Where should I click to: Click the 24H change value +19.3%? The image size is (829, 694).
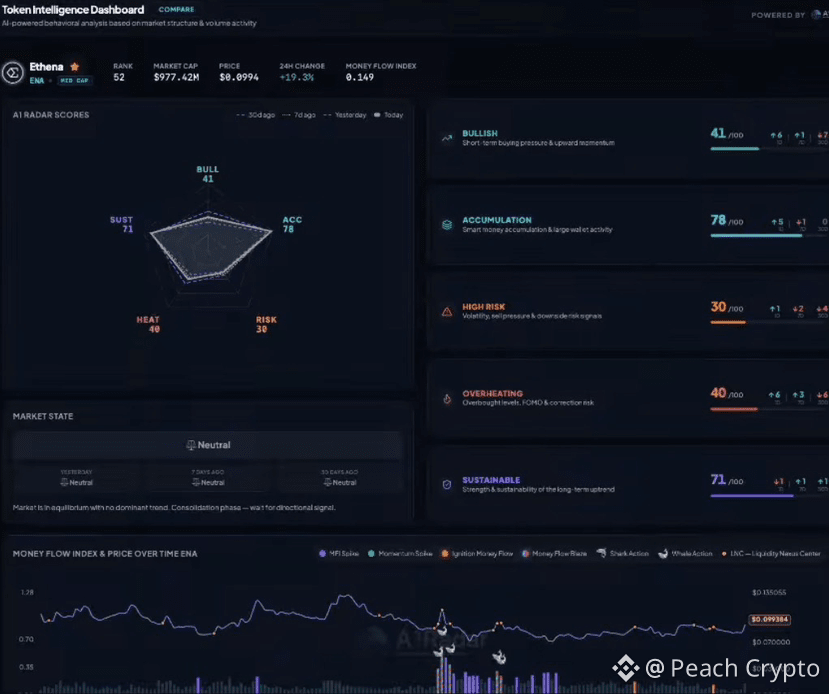297,77
